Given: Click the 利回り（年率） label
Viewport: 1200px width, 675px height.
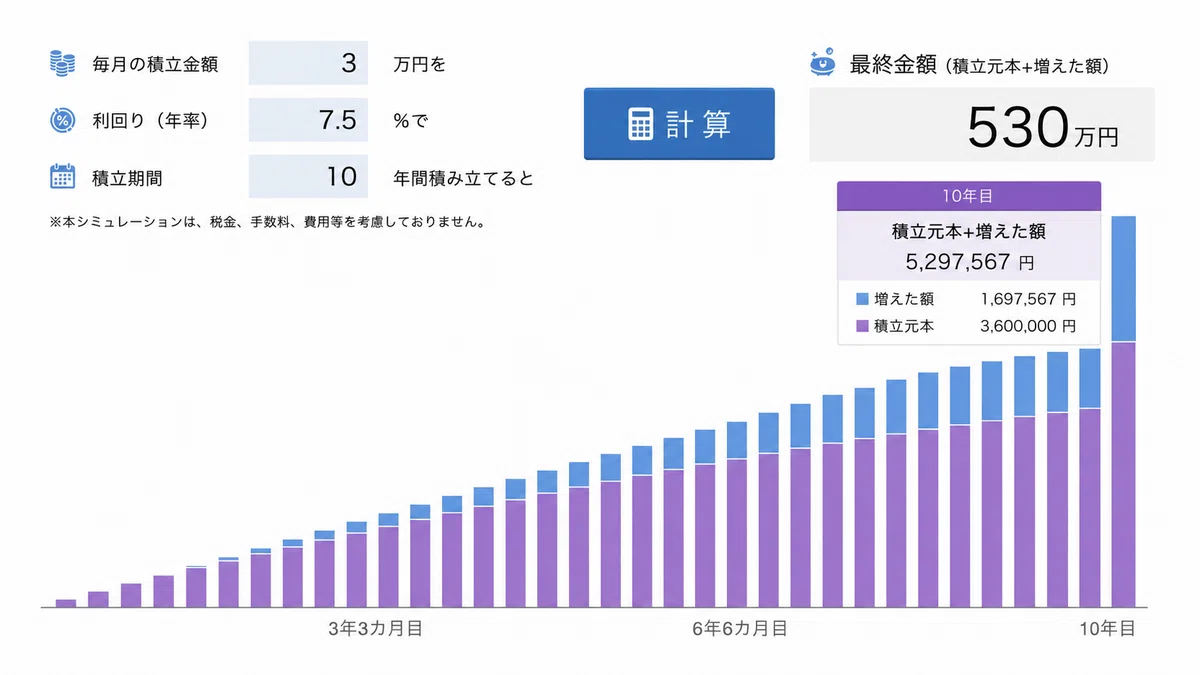Looking at the screenshot, I should coord(151,121).
